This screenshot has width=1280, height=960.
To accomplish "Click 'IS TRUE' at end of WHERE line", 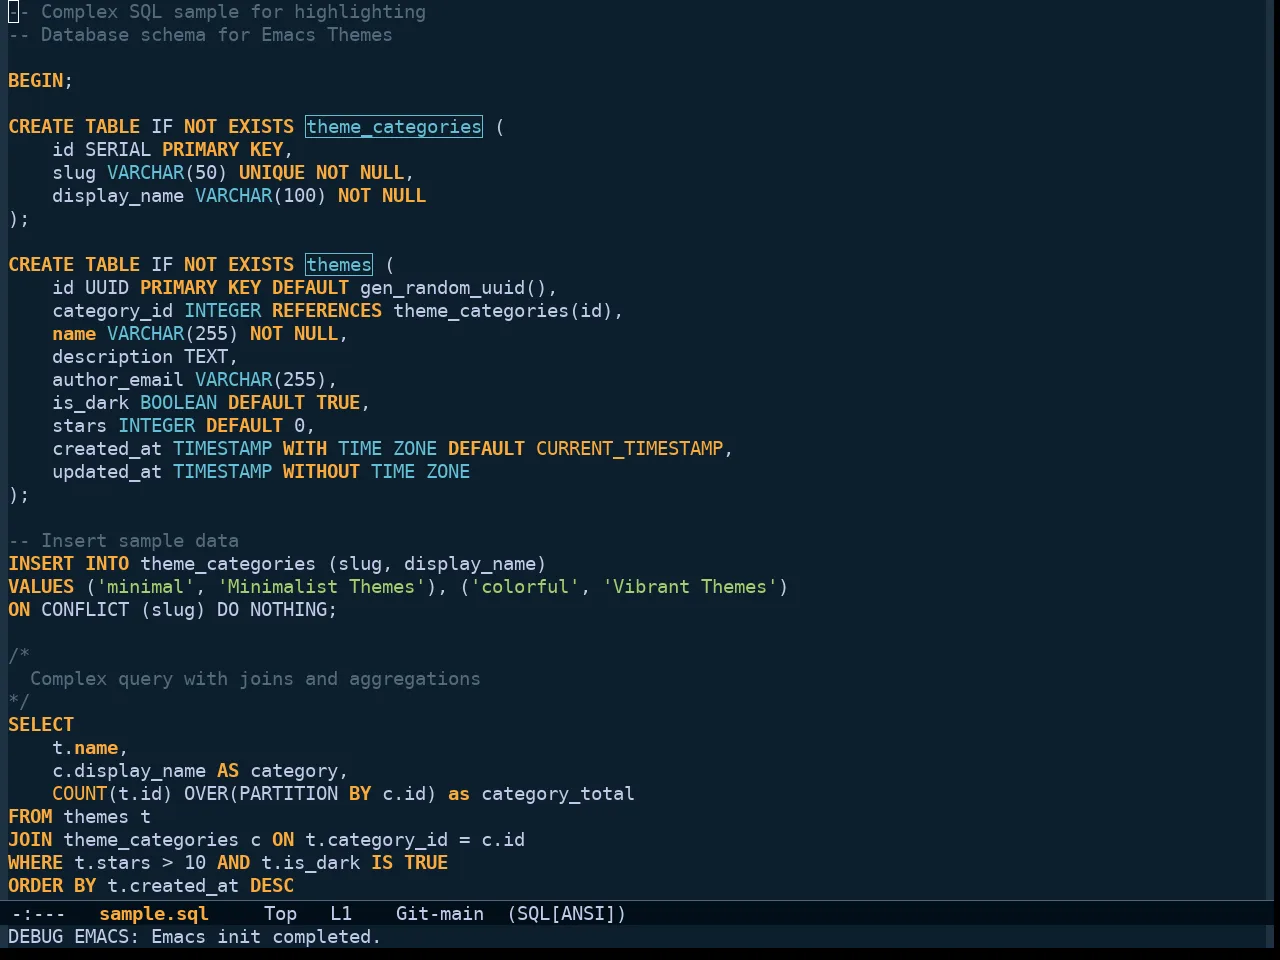I will [410, 862].
